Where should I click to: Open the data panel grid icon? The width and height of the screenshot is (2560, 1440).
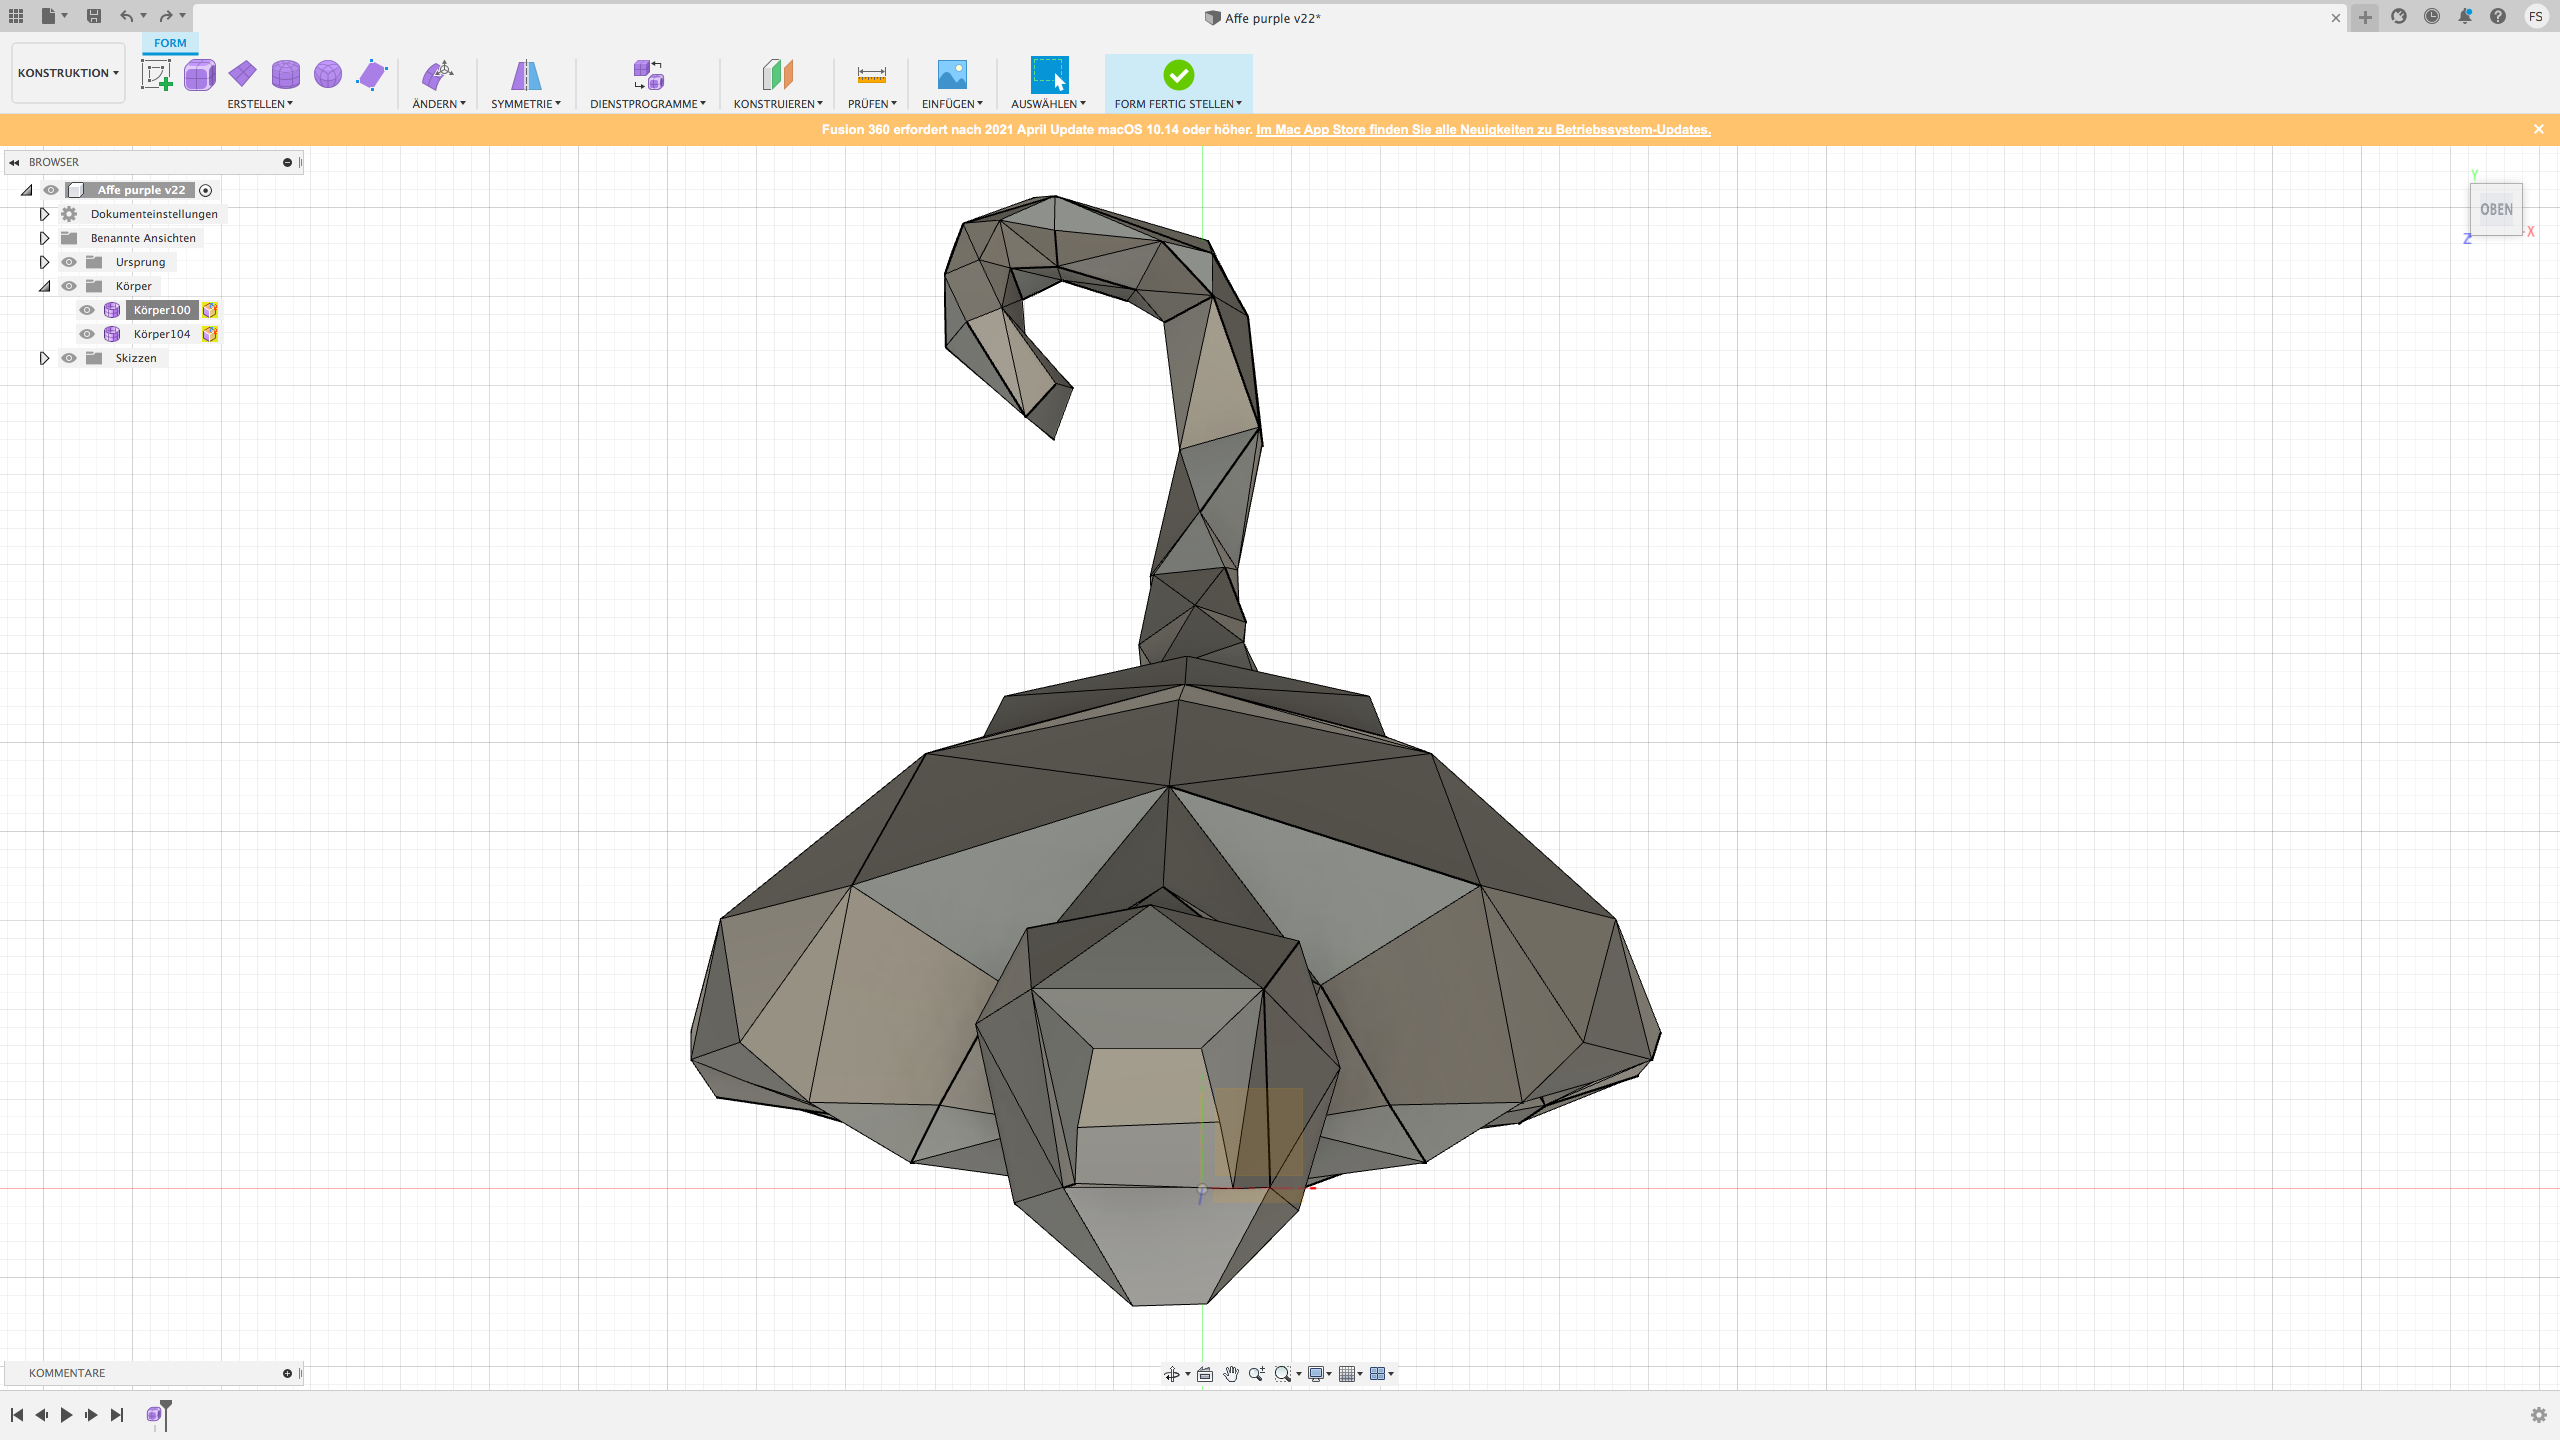(16, 16)
